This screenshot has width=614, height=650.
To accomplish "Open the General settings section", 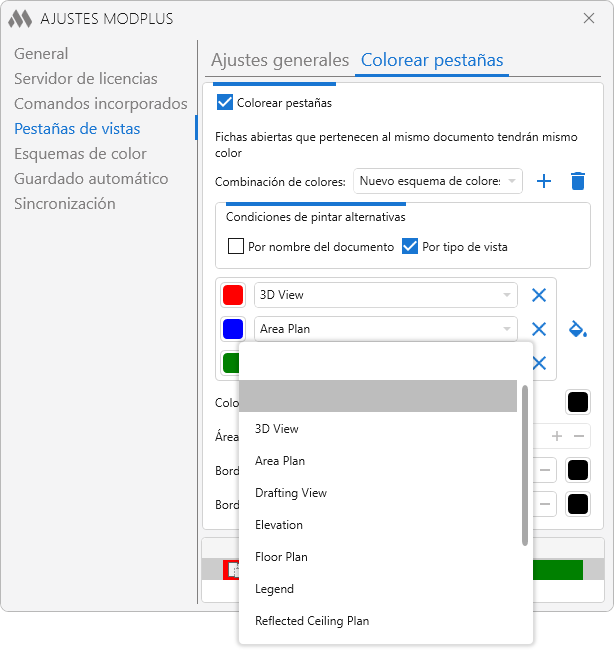I will [41, 54].
